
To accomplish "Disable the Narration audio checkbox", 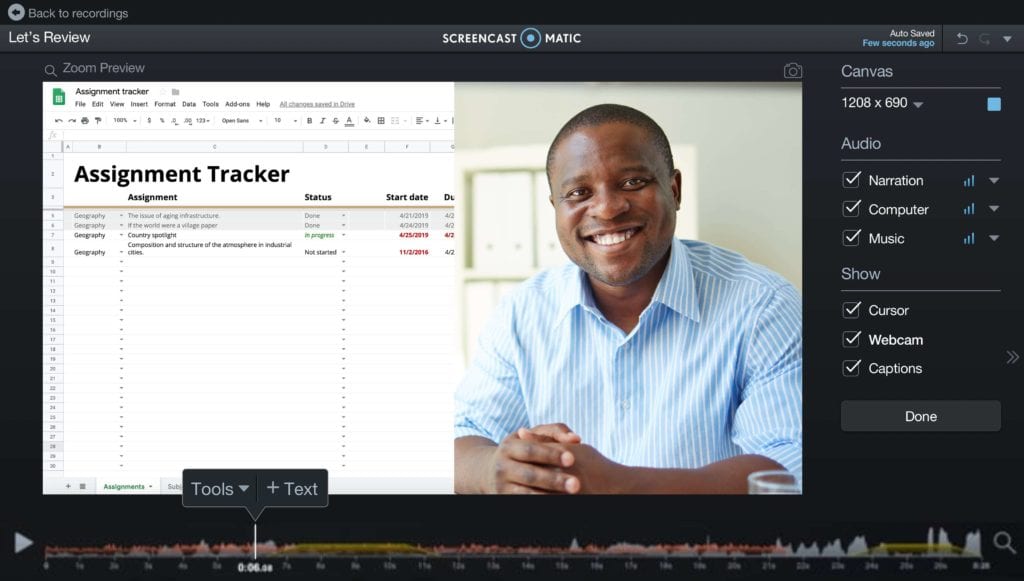I will point(853,180).
